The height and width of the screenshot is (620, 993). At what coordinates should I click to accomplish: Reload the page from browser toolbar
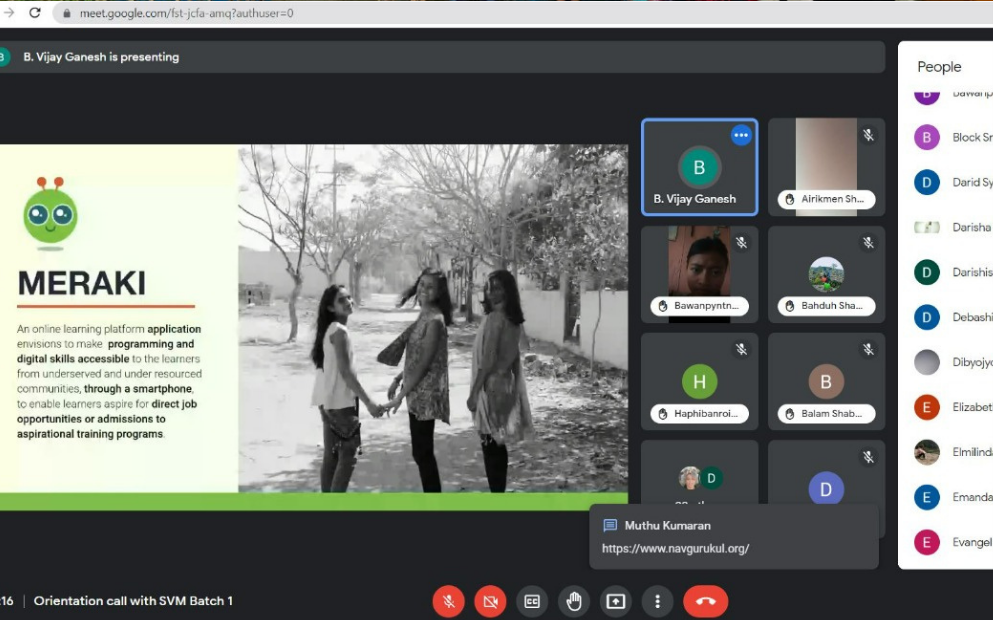tap(35, 13)
